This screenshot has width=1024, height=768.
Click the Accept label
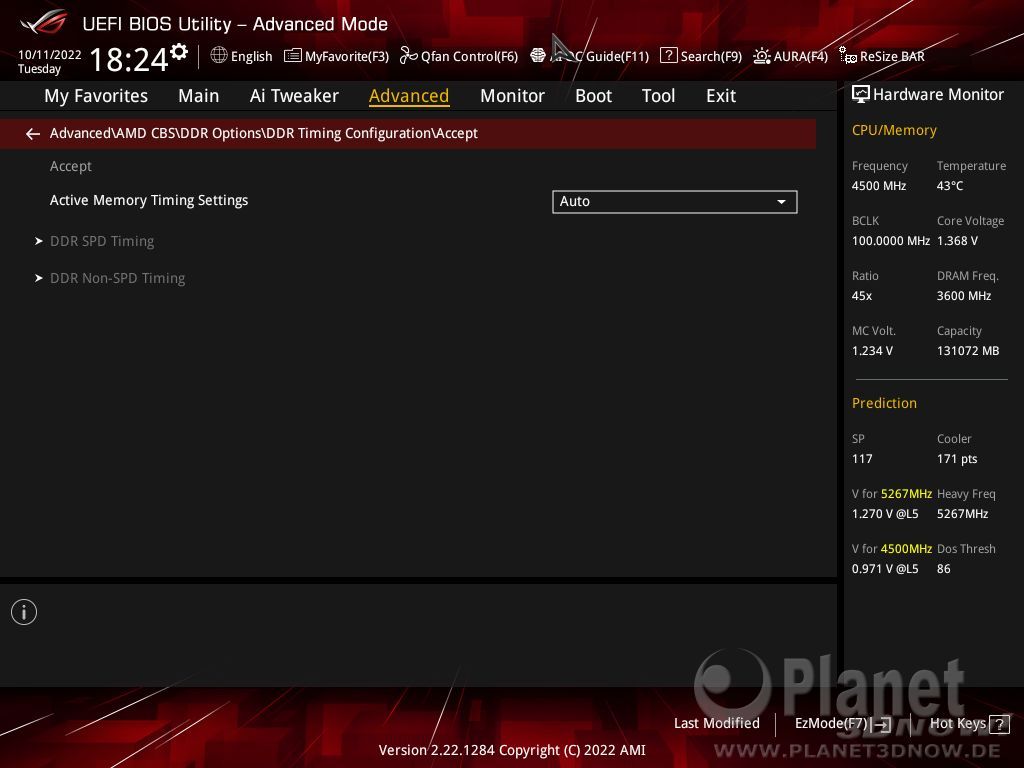click(71, 167)
